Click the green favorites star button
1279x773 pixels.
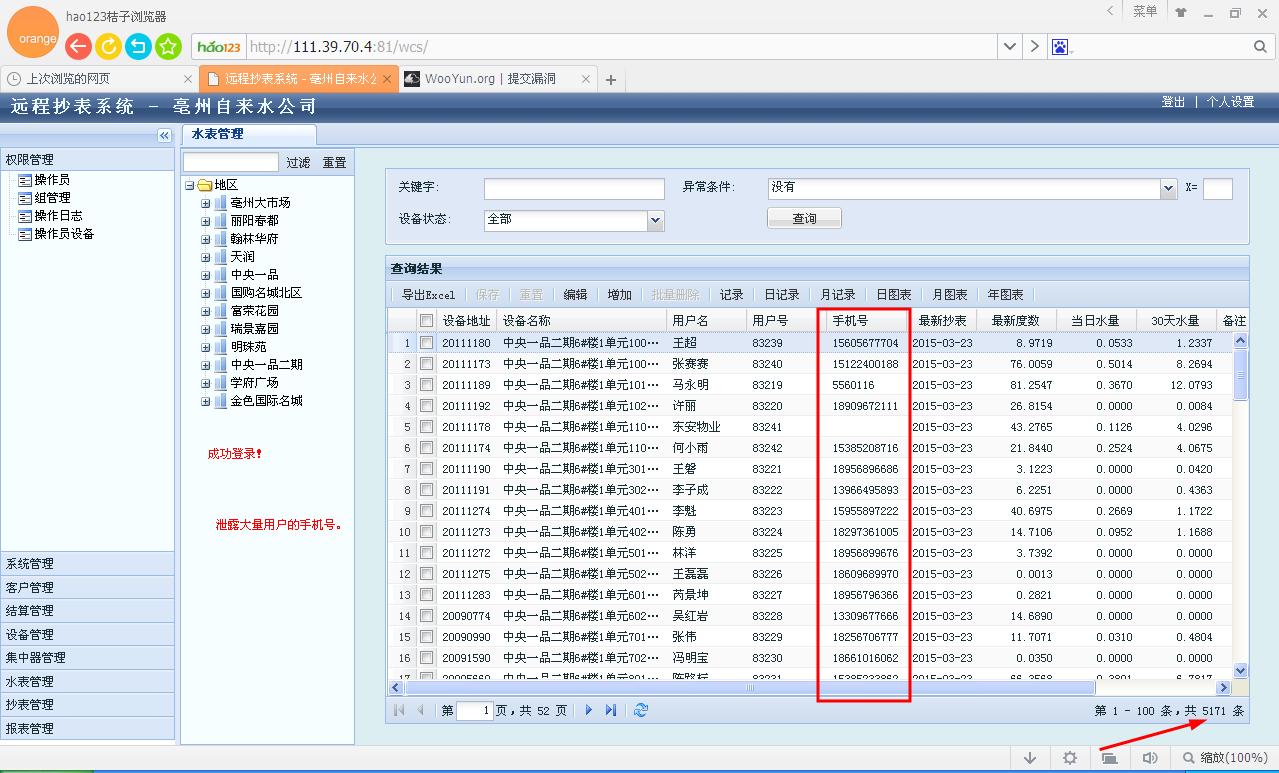(168, 46)
